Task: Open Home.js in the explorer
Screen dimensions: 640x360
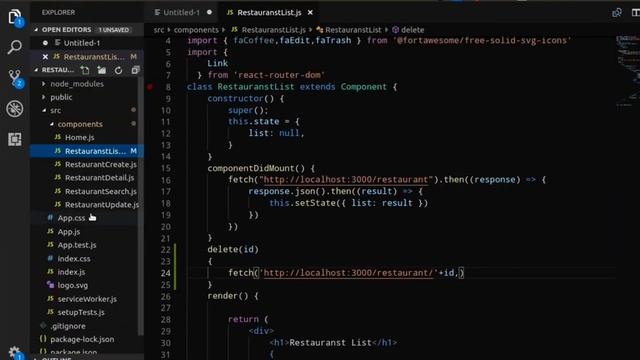Action: (80, 138)
